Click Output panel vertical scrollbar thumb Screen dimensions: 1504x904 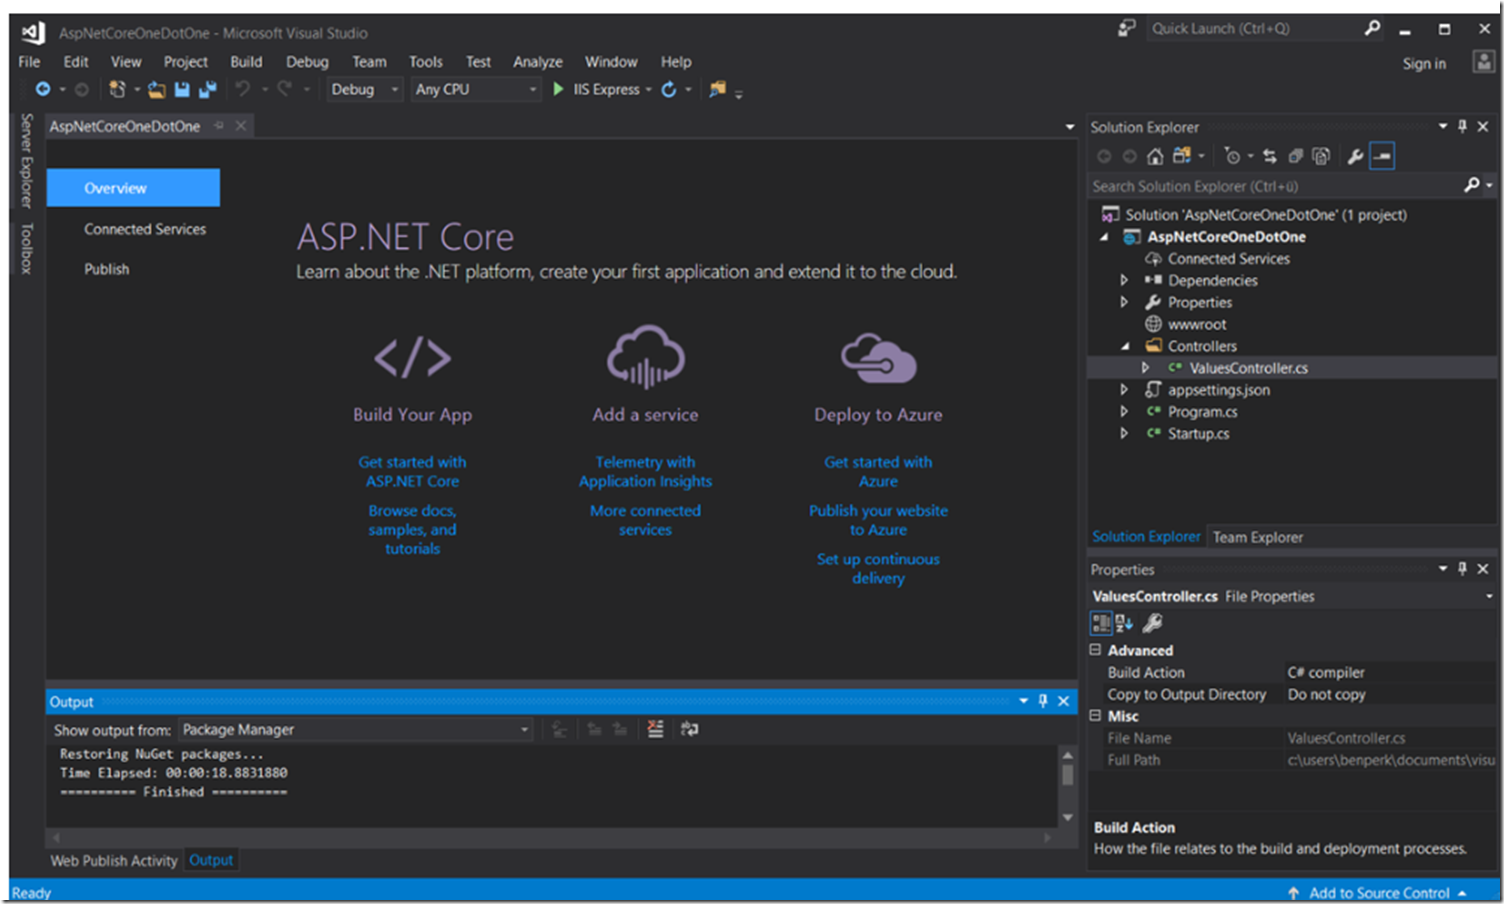[1067, 774]
